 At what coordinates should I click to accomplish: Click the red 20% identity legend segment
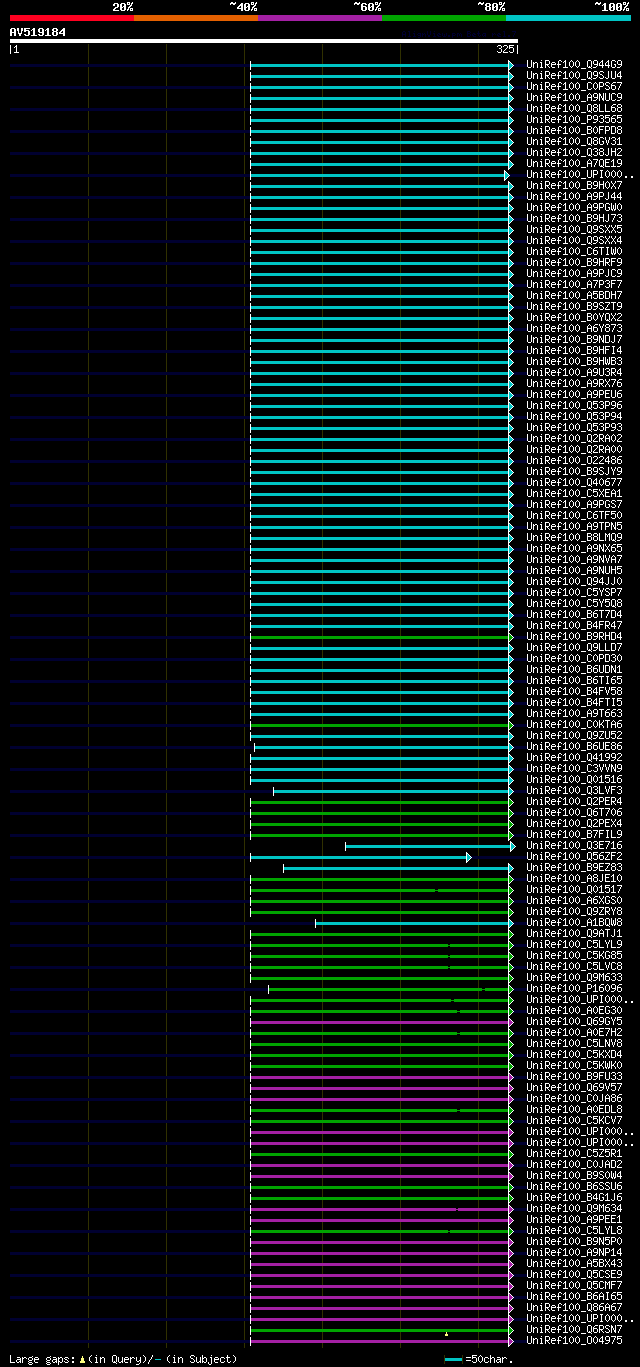[72, 17]
